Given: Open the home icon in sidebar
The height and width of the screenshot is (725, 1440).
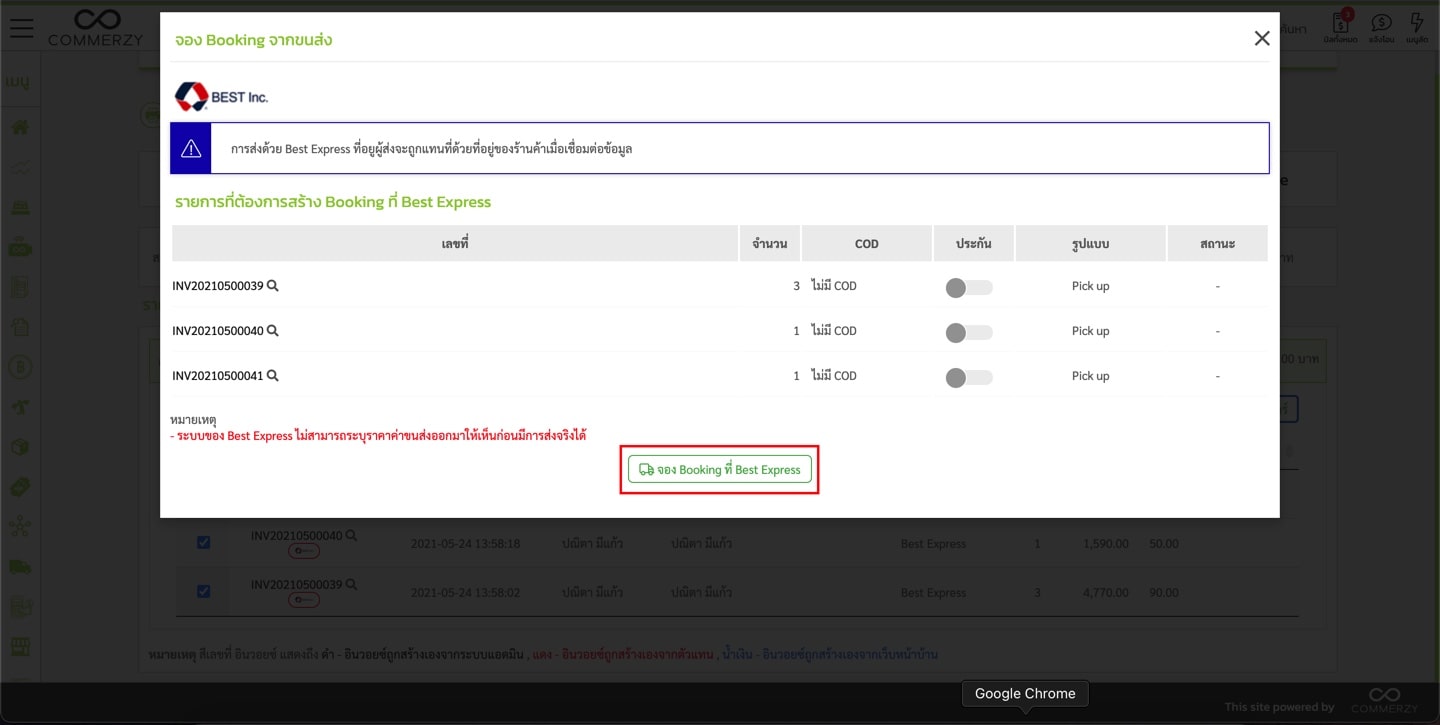Looking at the screenshot, I should tap(20, 128).
